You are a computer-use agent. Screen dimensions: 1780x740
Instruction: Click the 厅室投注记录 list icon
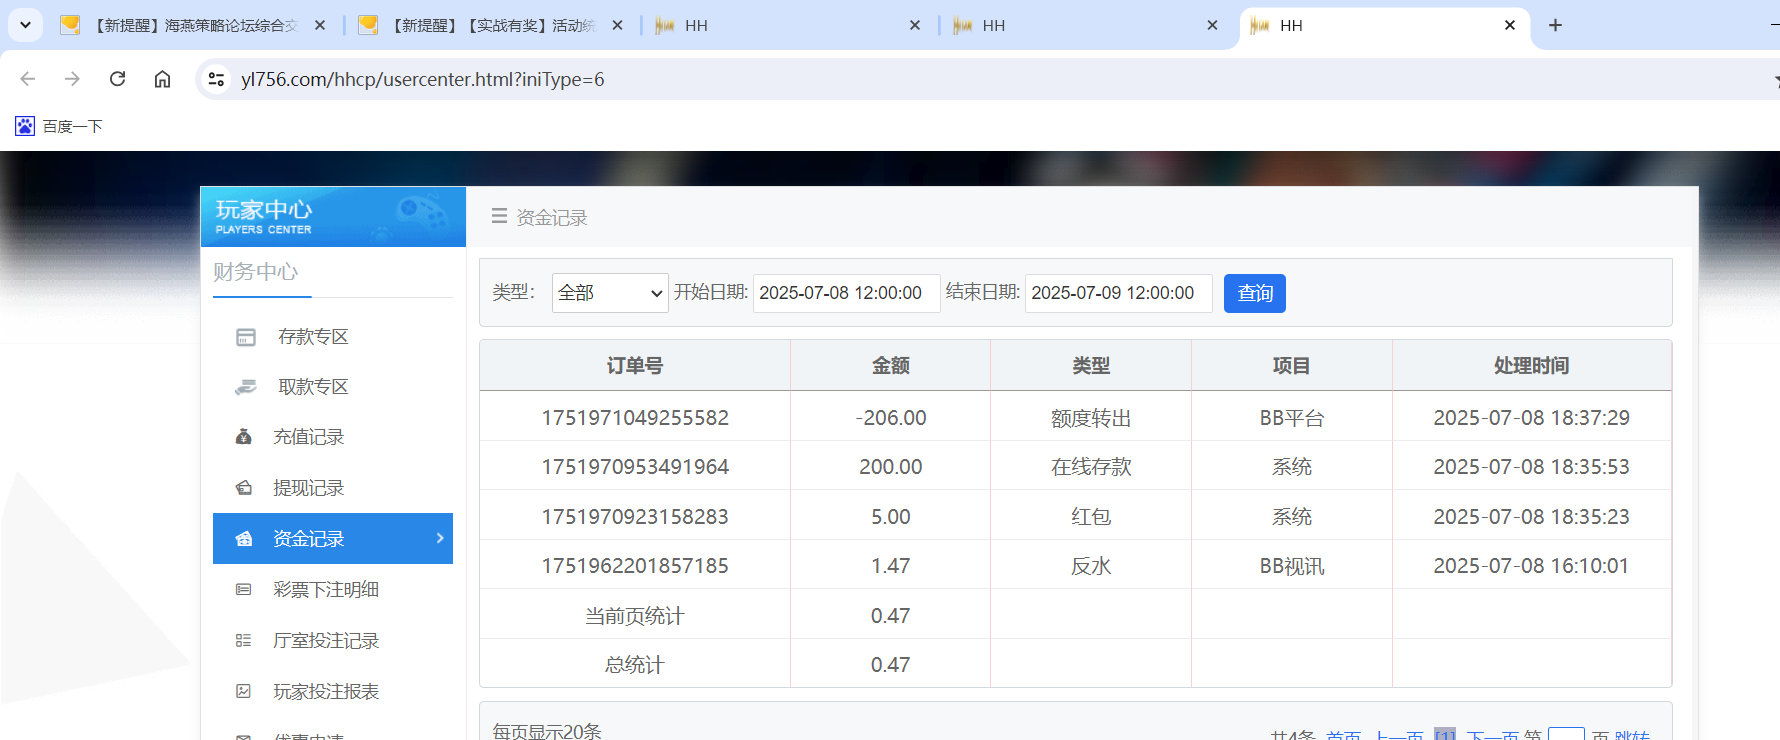click(x=243, y=641)
